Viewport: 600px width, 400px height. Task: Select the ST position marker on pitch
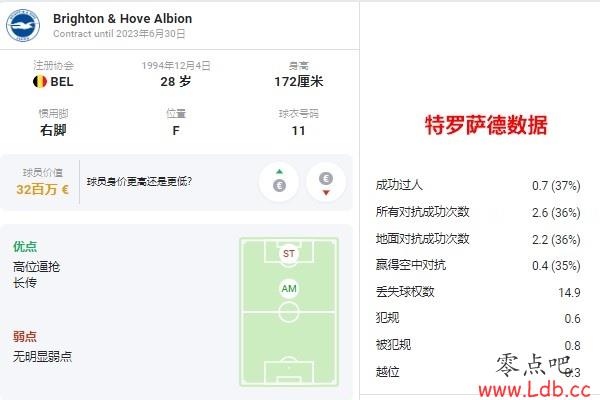click(289, 253)
